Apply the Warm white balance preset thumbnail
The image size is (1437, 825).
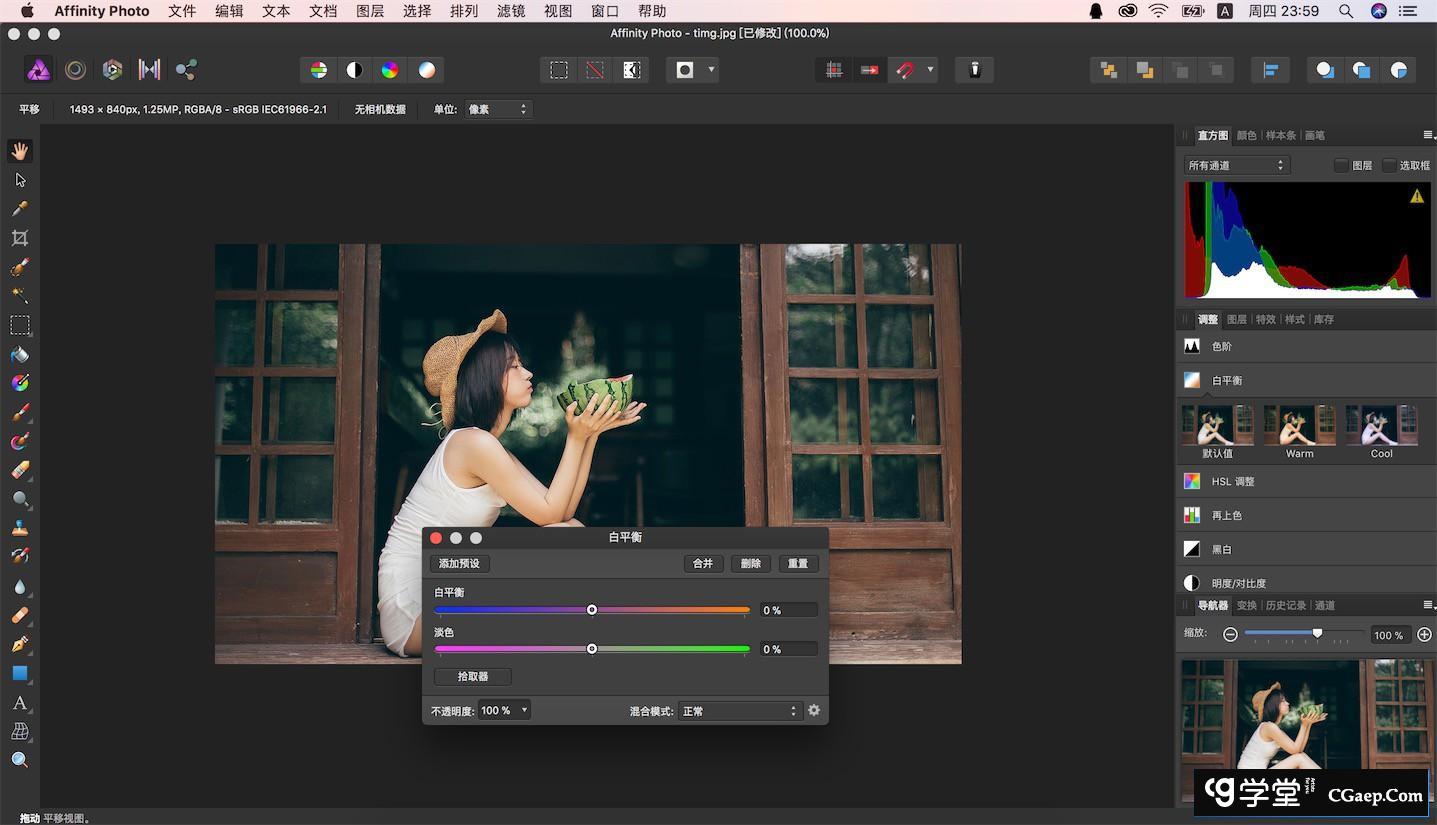[x=1299, y=426]
